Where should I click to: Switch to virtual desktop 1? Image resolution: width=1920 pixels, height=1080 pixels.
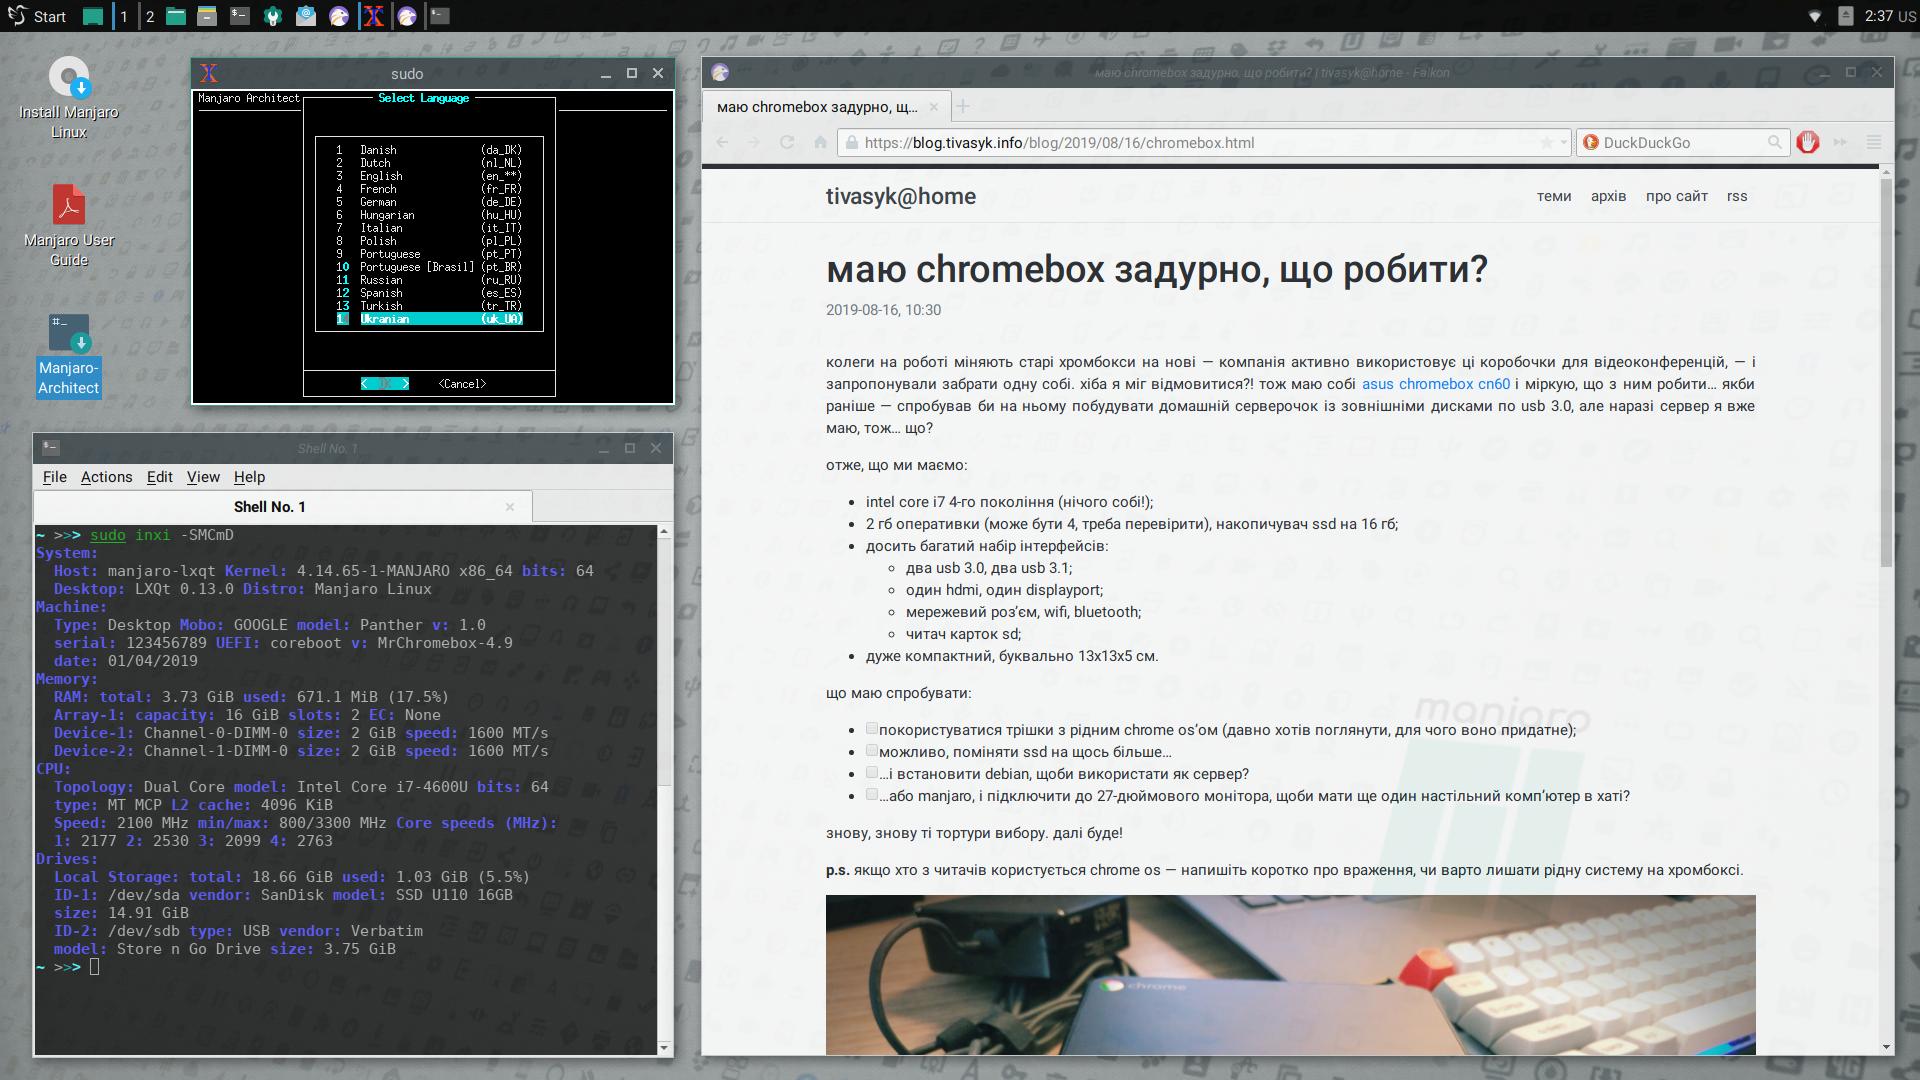coord(124,16)
